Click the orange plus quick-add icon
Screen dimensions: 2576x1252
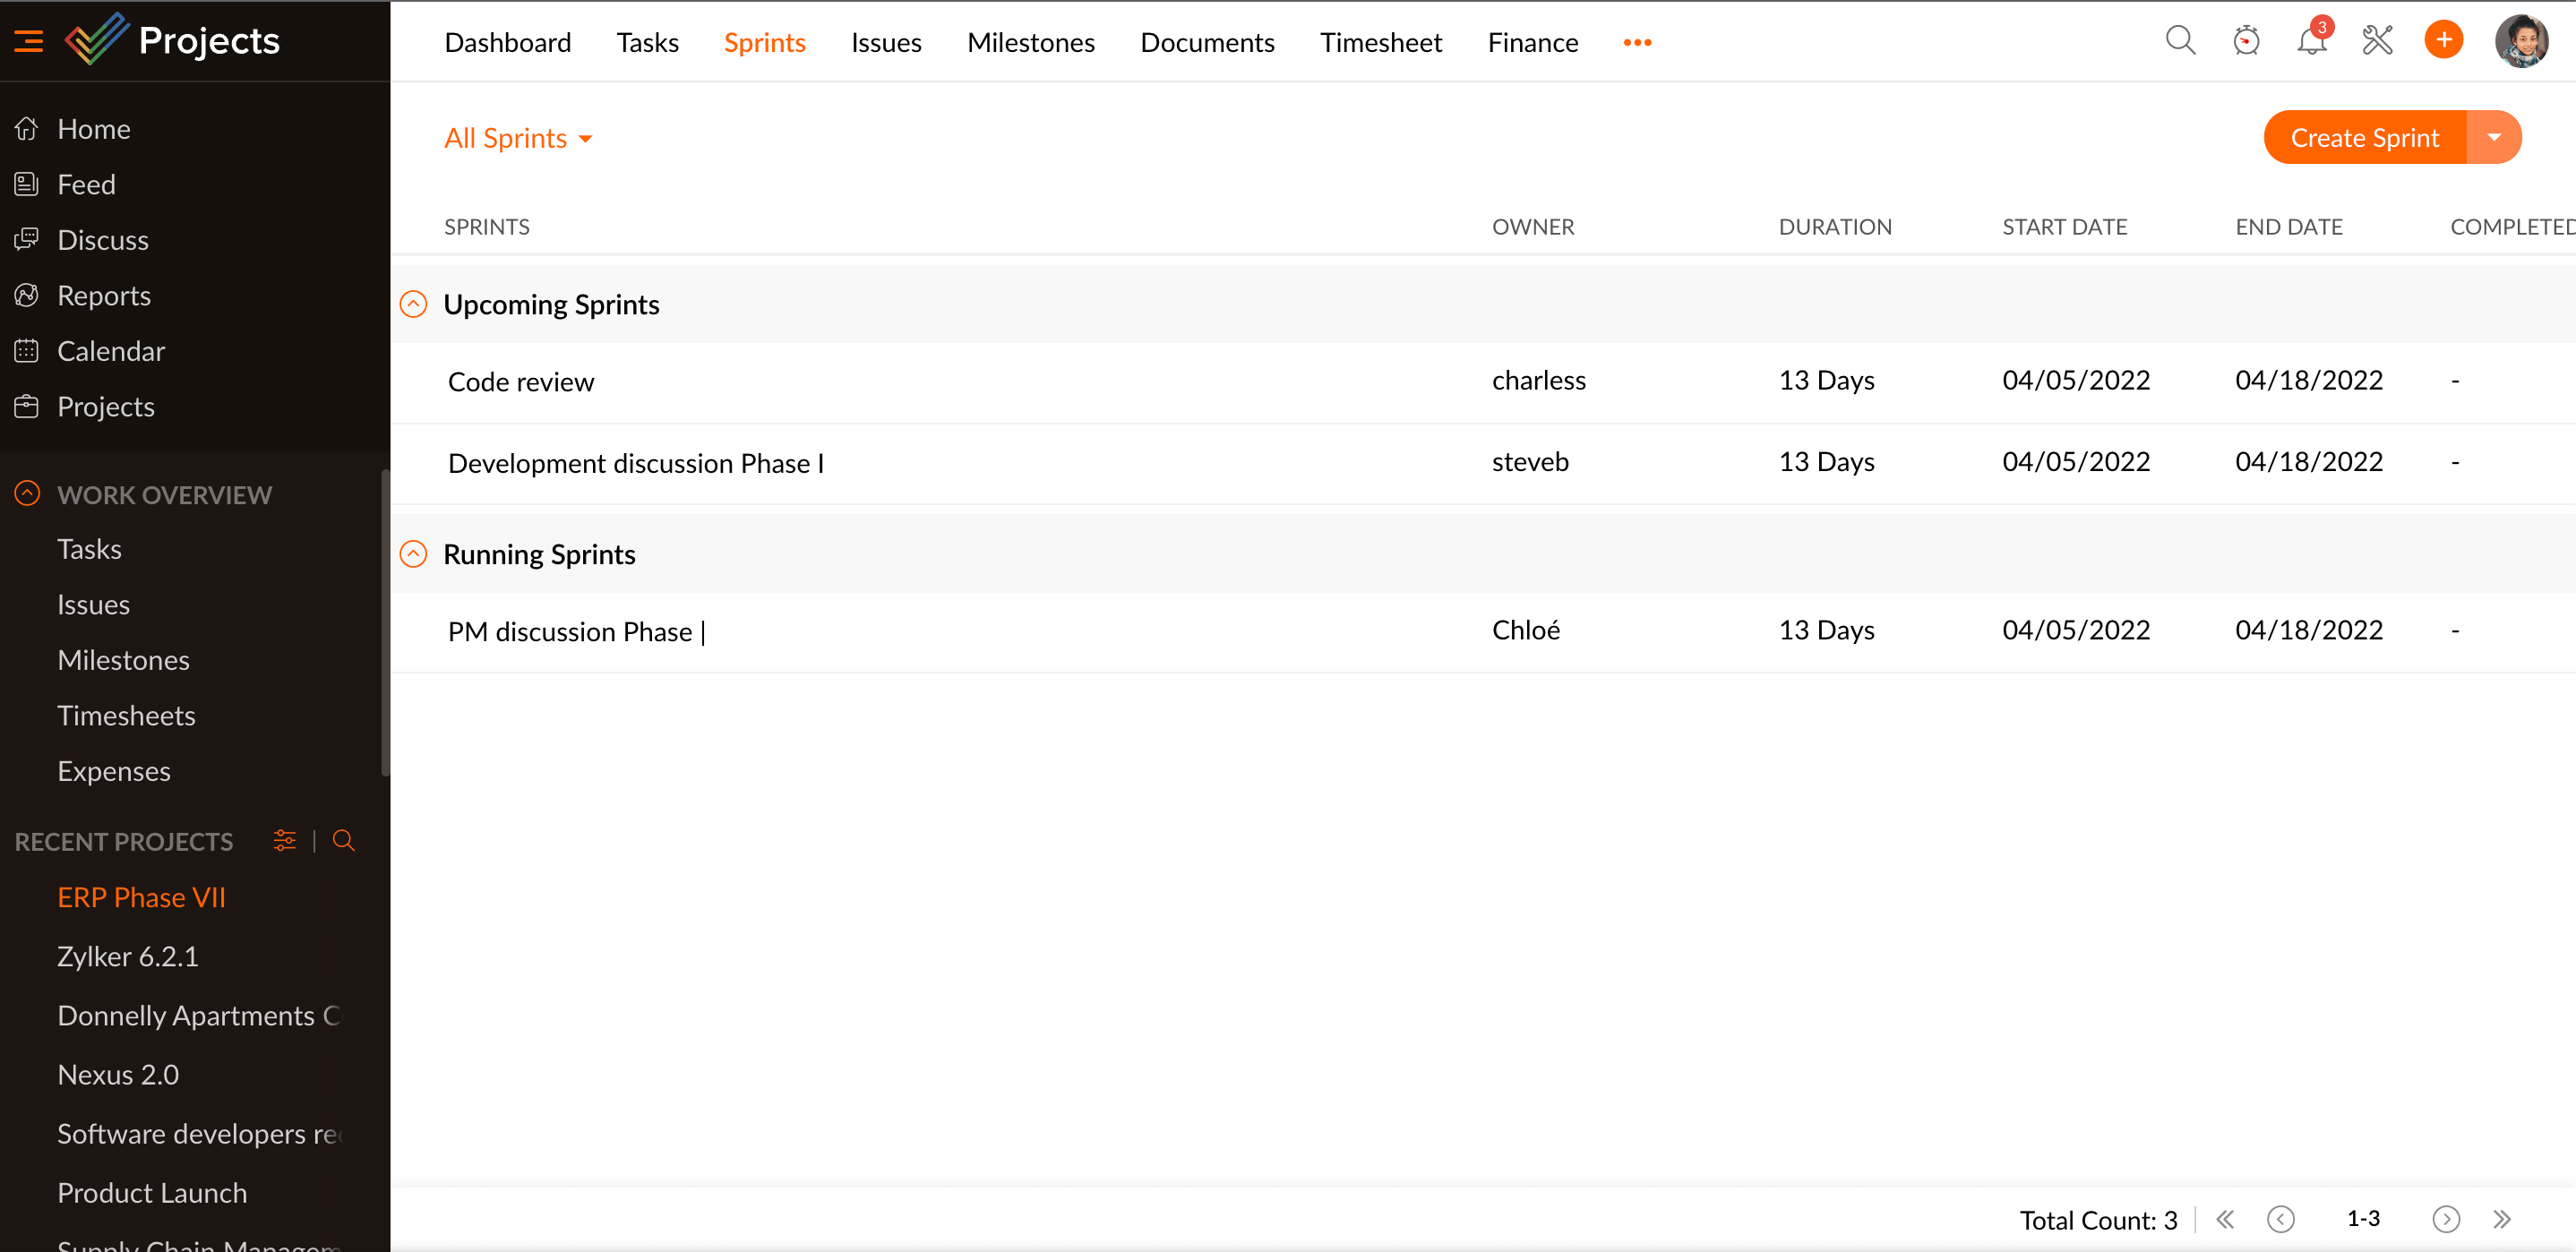pos(2443,41)
